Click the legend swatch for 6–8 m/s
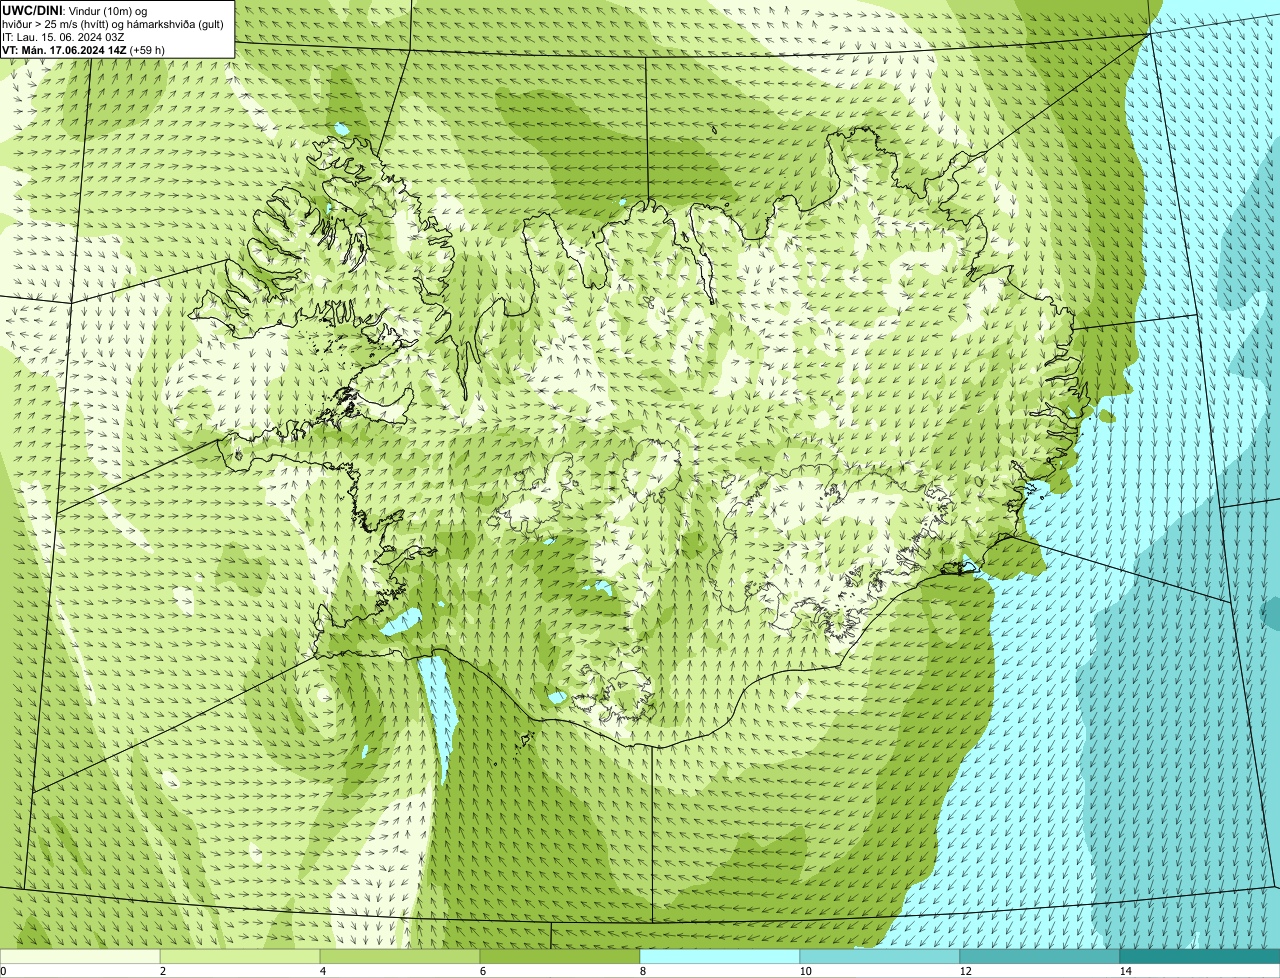The height and width of the screenshot is (978, 1280). [x=560, y=956]
